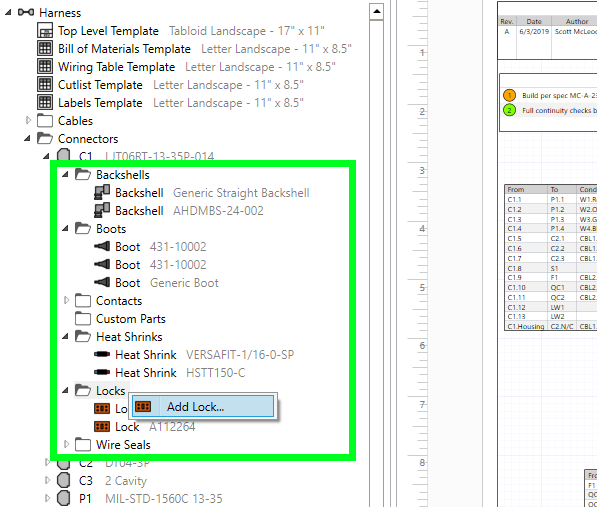Expand the Wire Seals group
This screenshot has height=507, width=597.
pos(66,444)
